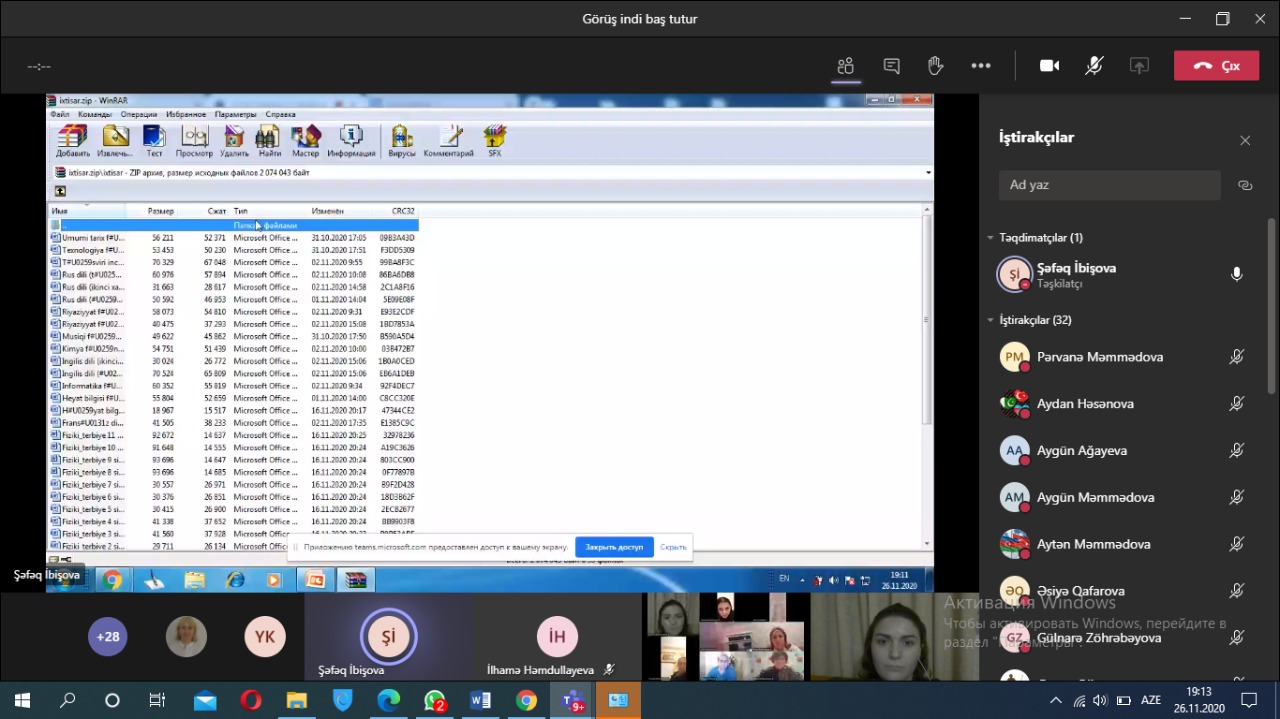Click Aydan Həsənova's muted mic icon
This screenshot has width=1280, height=719.
click(x=1237, y=404)
